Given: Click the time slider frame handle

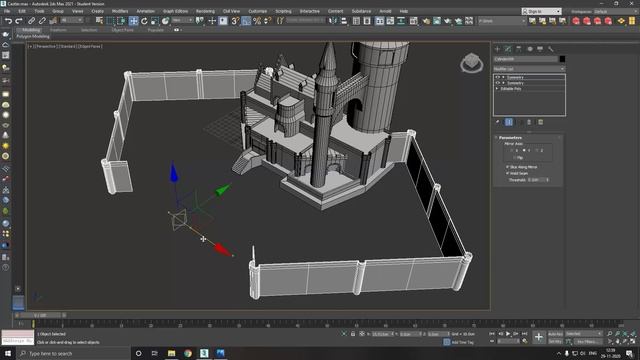Looking at the screenshot, I should tap(40, 315).
